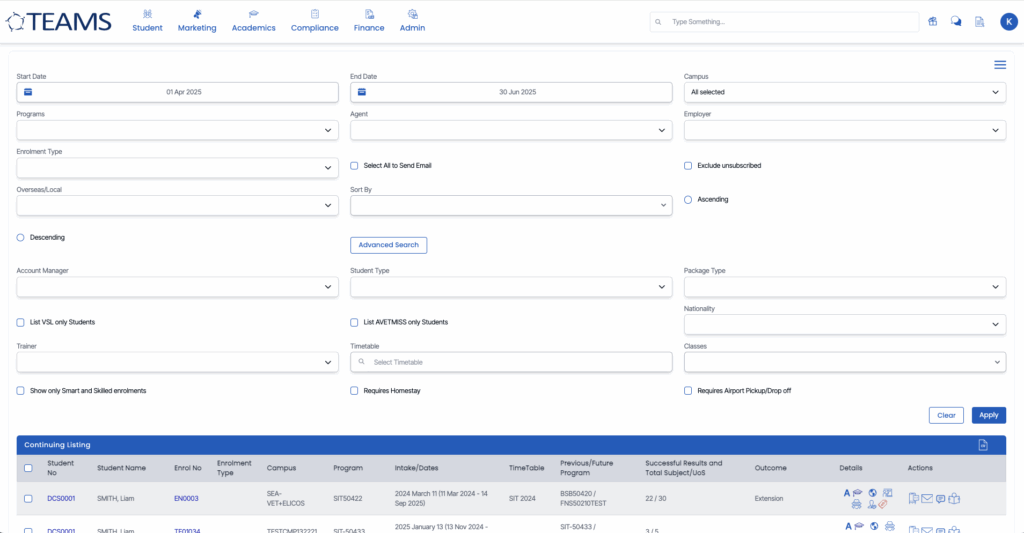Click the 'A' details icon in EN0003 row
Image resolution: width=1024 pixels, height=533 pixels.
[x=847, y=493]
